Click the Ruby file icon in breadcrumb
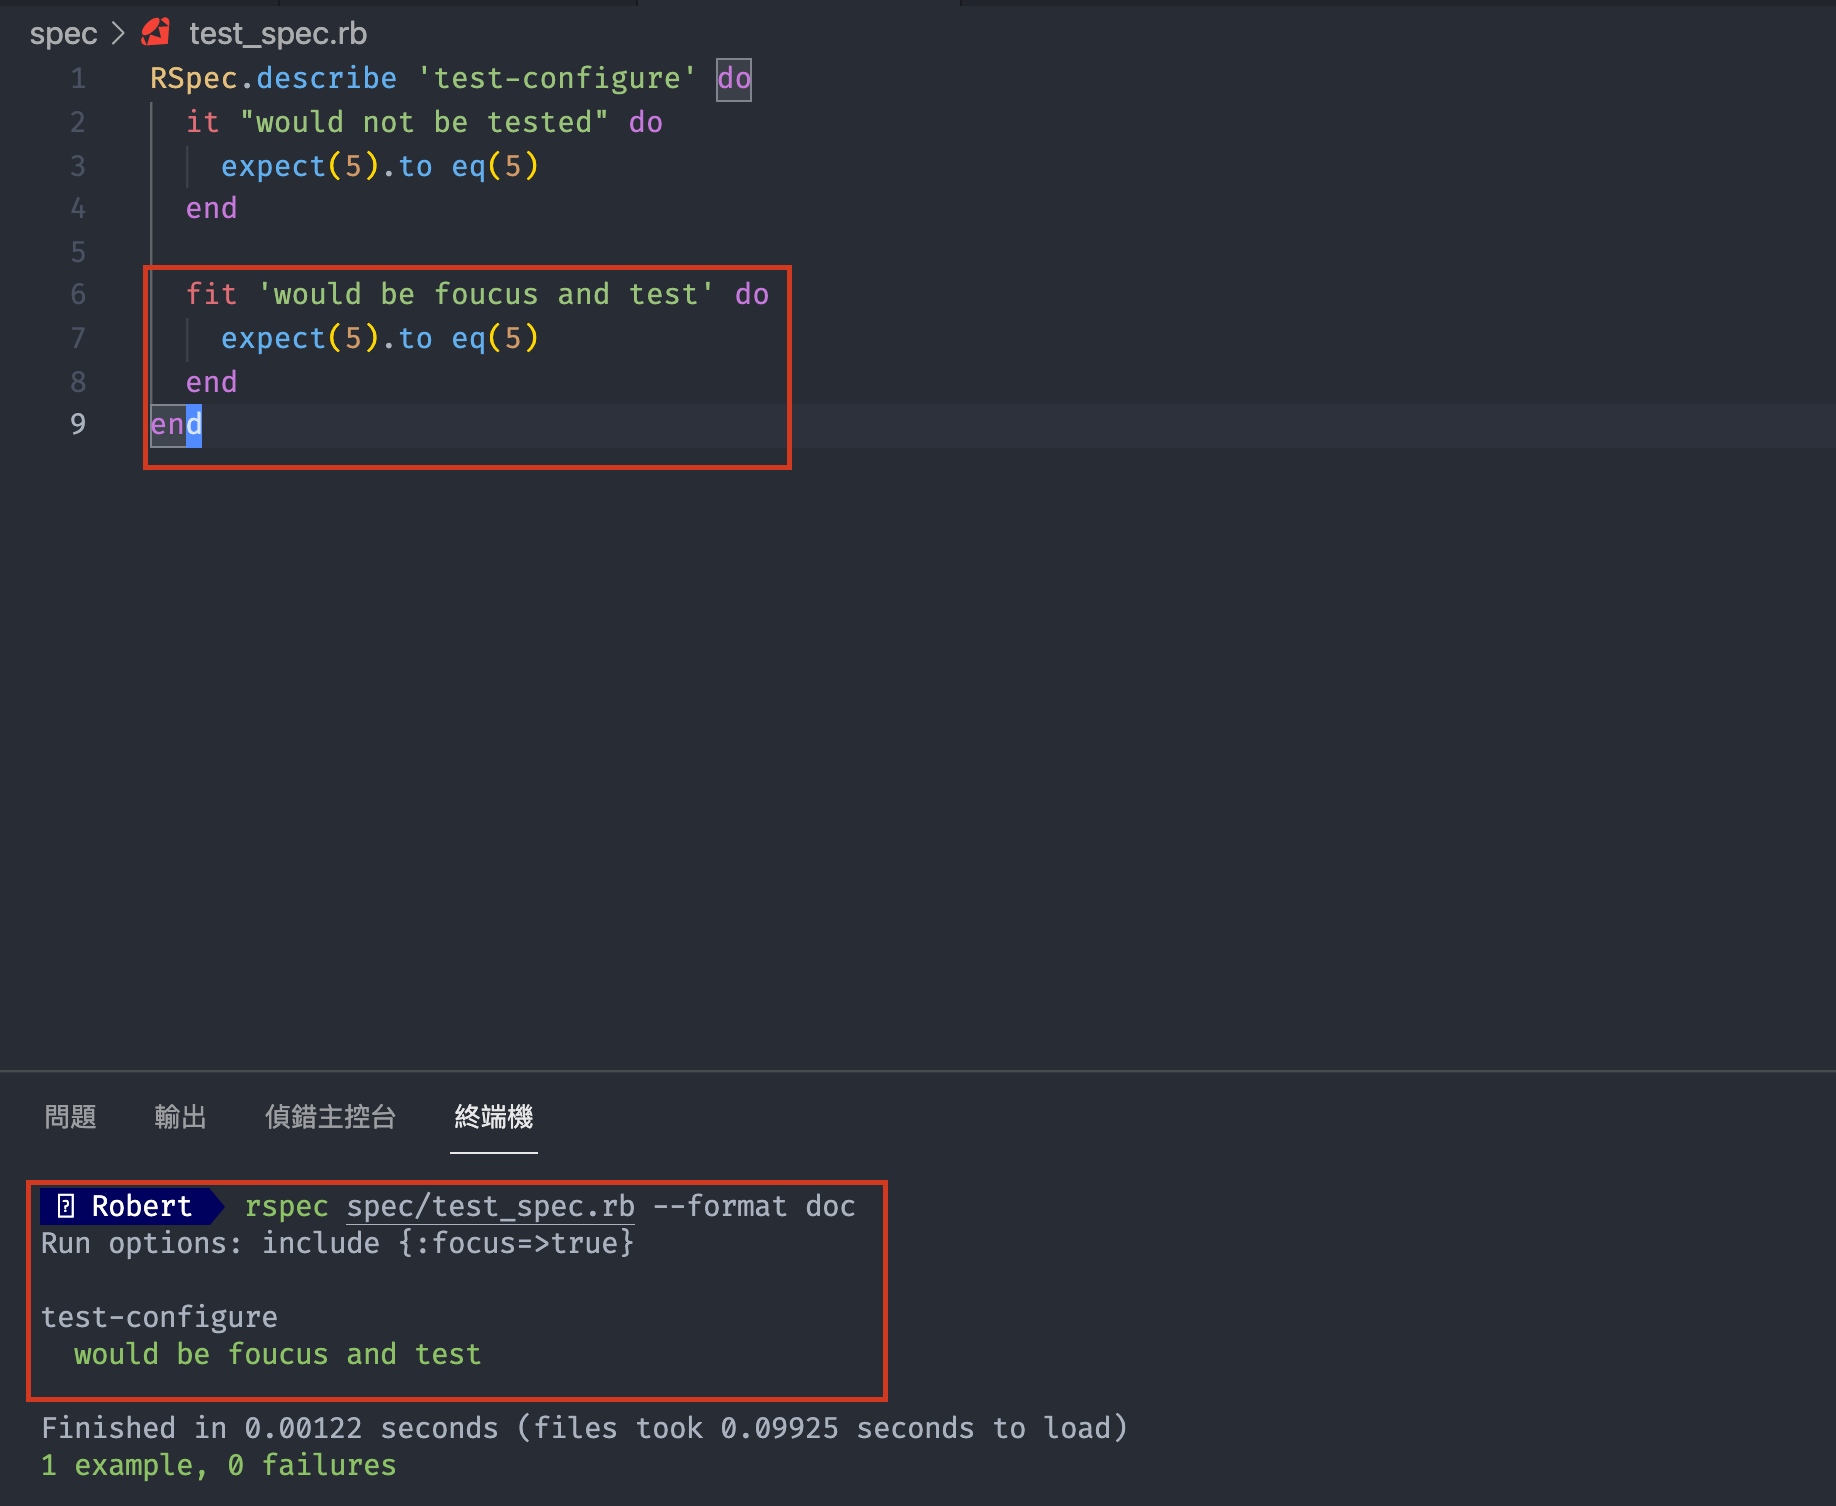 156,33
